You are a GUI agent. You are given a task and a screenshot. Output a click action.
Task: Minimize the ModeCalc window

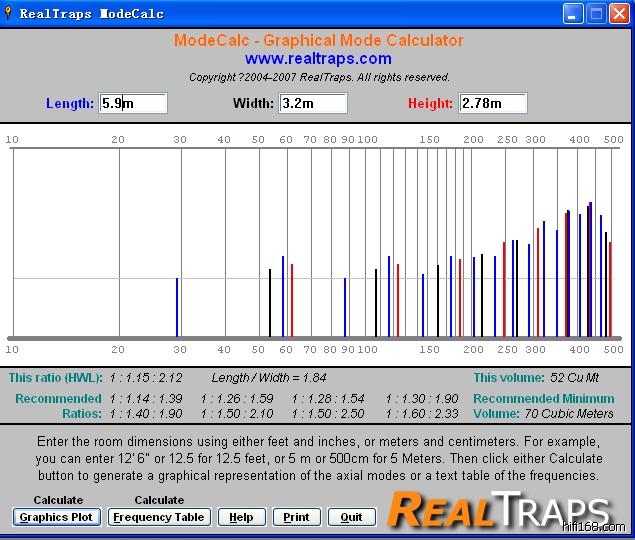[x=573, y=14]
